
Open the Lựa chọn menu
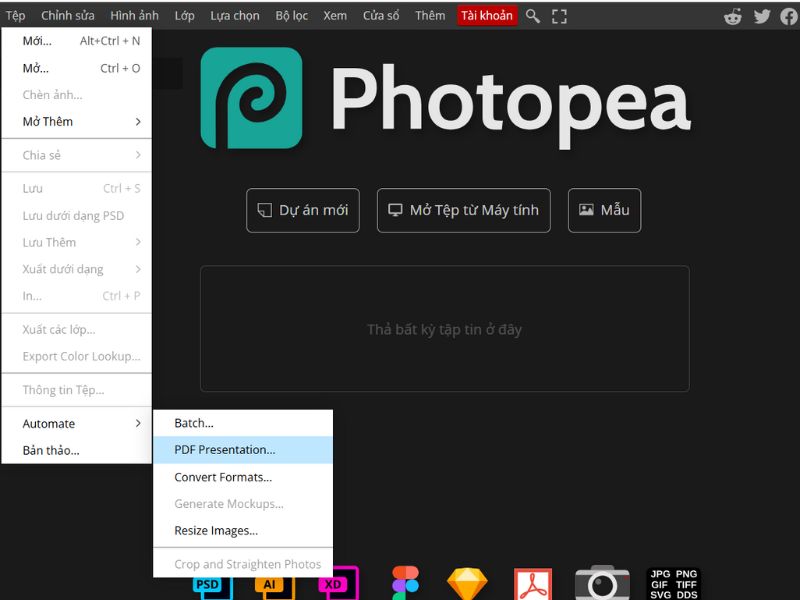235,16
